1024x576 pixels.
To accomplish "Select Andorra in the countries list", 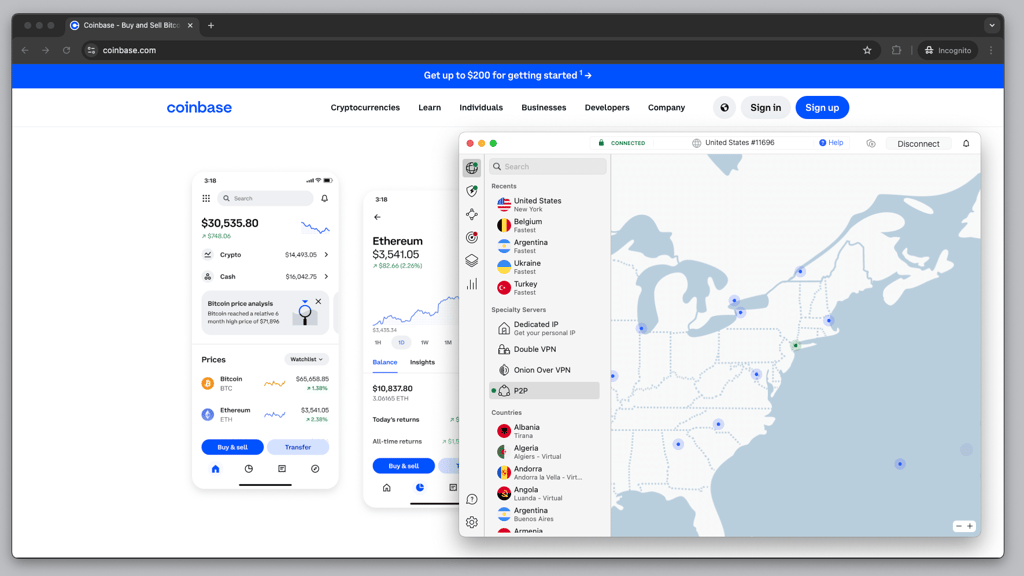I will (544, 473).
